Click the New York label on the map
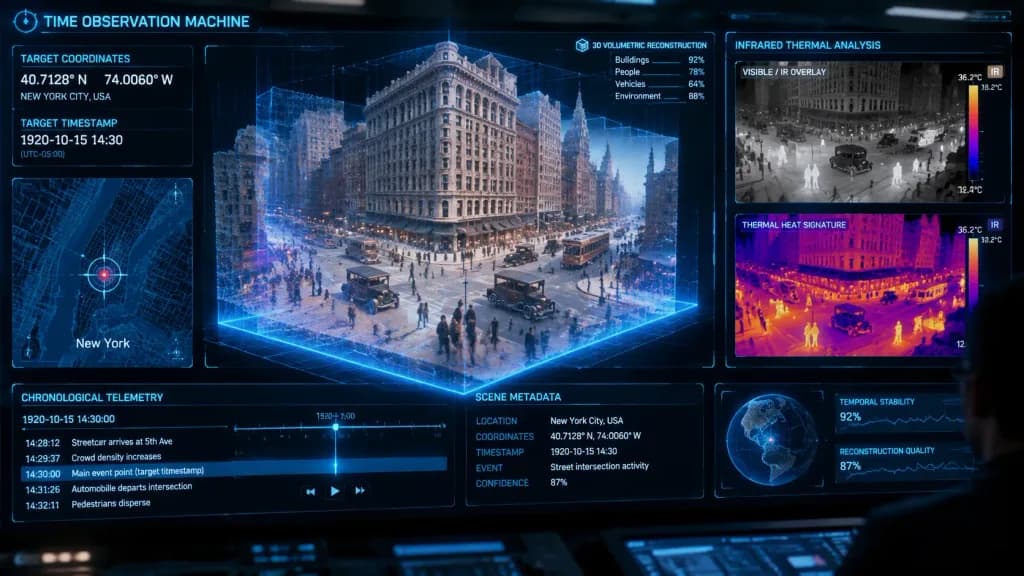Image resolution: width=1024 pixels, height=576 pixels. tap(103, 343)
